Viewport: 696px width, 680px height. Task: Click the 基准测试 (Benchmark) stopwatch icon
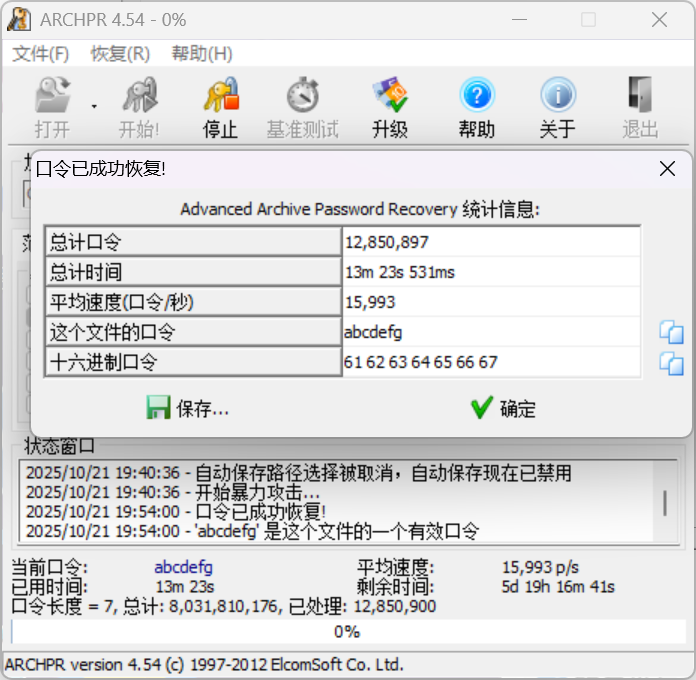(303, 95)
